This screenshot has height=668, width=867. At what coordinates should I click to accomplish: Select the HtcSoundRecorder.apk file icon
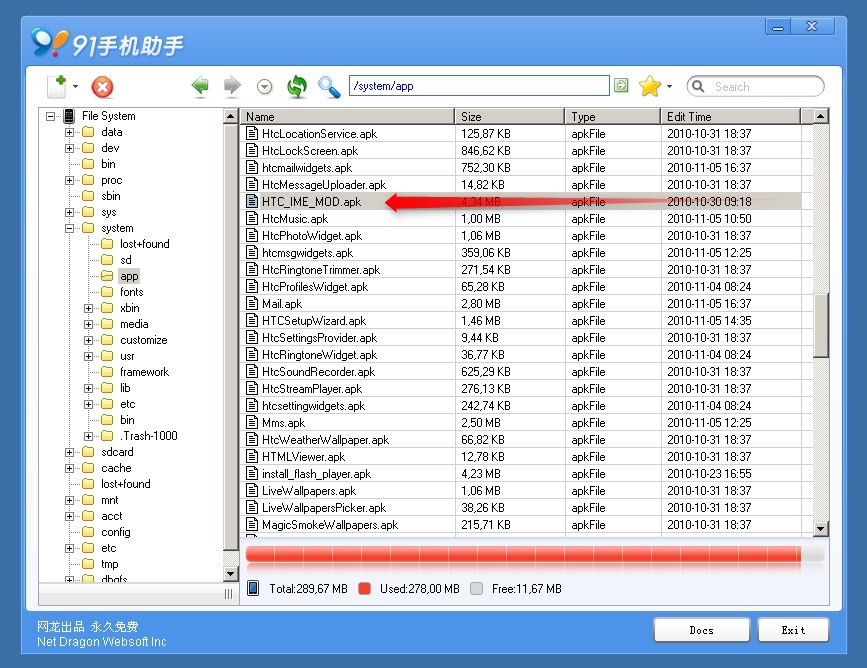point(252,372)
